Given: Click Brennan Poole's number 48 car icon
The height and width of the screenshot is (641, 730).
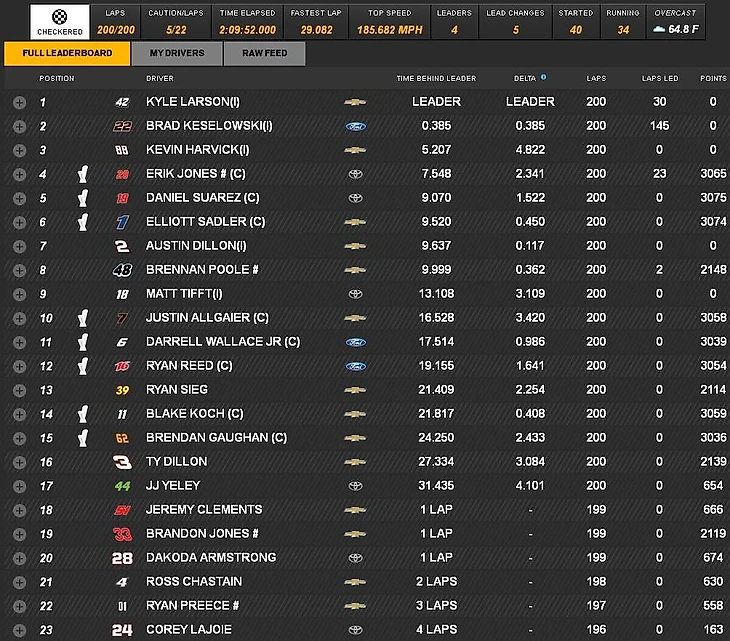Looking at the screenshot, I should pyautogui.click(x=122, y=270).
